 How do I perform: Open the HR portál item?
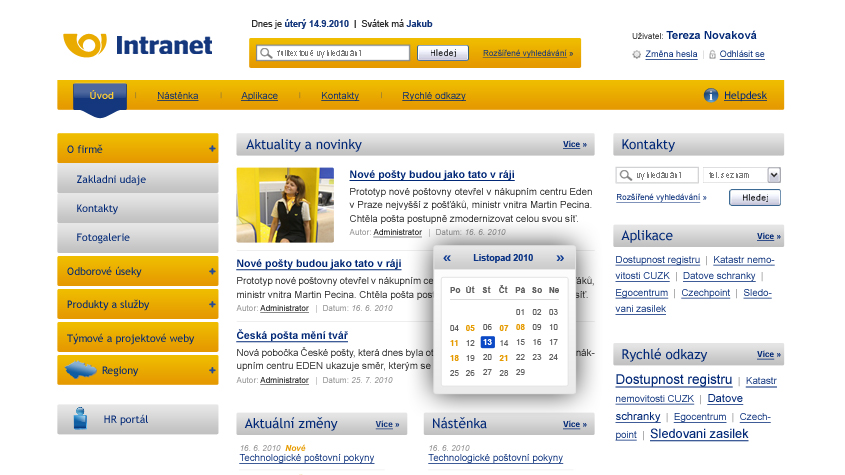[137, 419]
